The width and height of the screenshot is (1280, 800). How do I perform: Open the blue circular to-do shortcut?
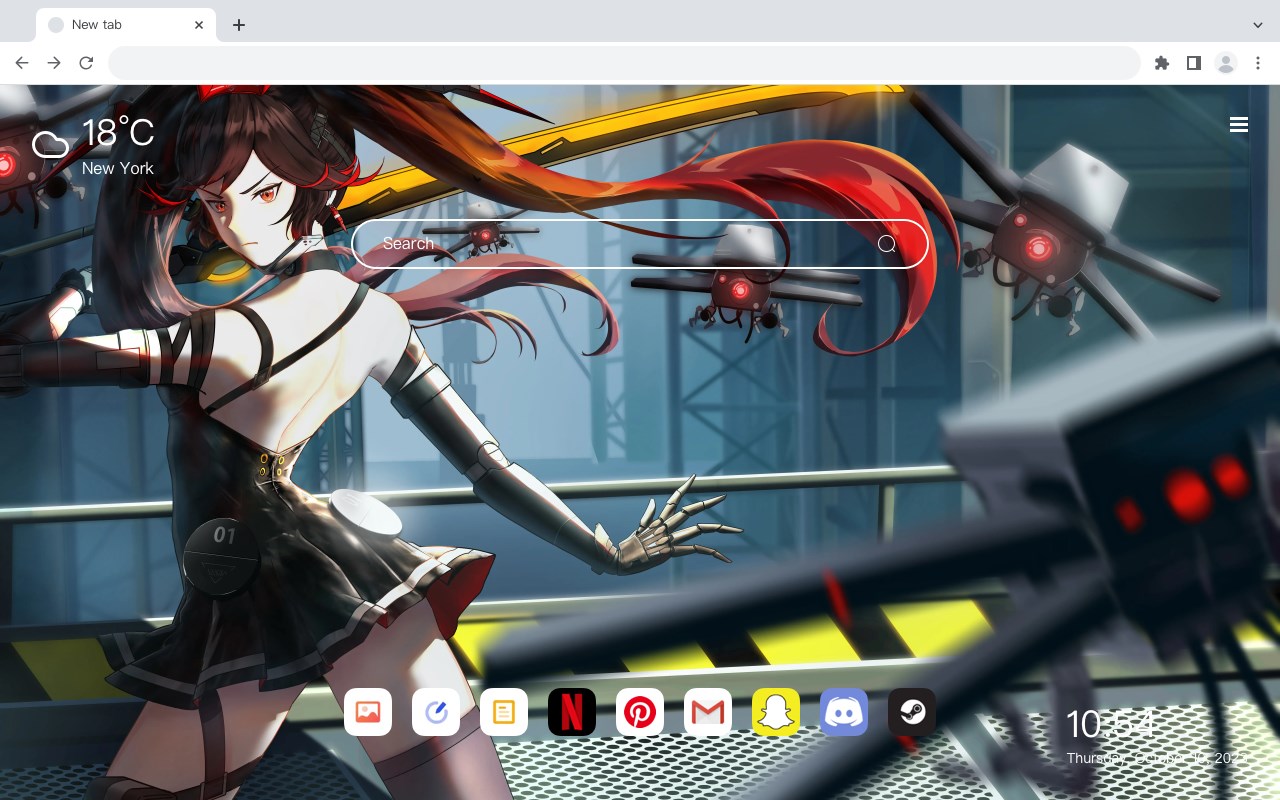click(x=436, y=712)
